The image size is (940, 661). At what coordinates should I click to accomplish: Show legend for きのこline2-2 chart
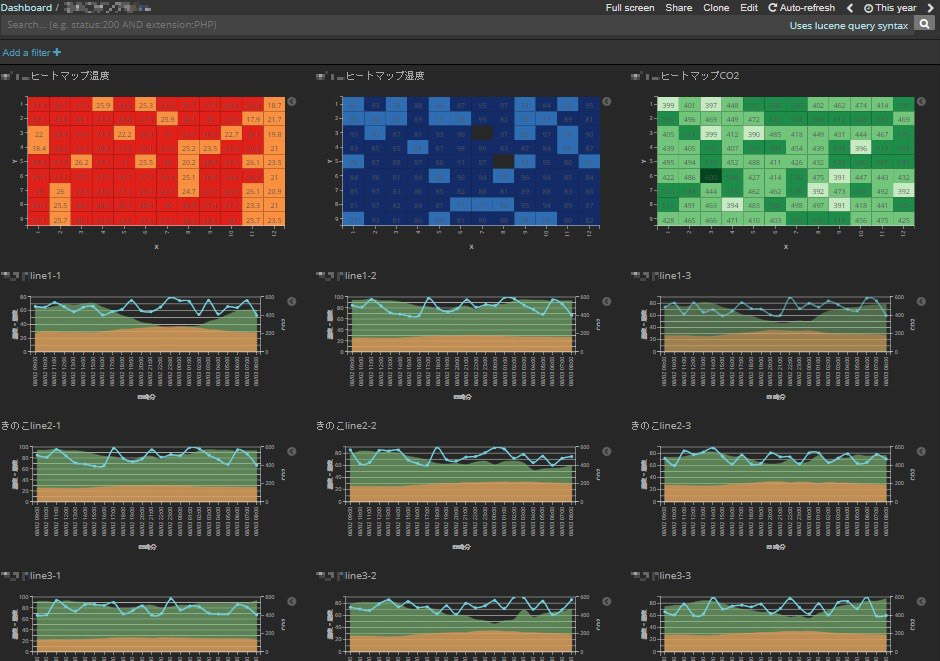[x=607, y=452]
